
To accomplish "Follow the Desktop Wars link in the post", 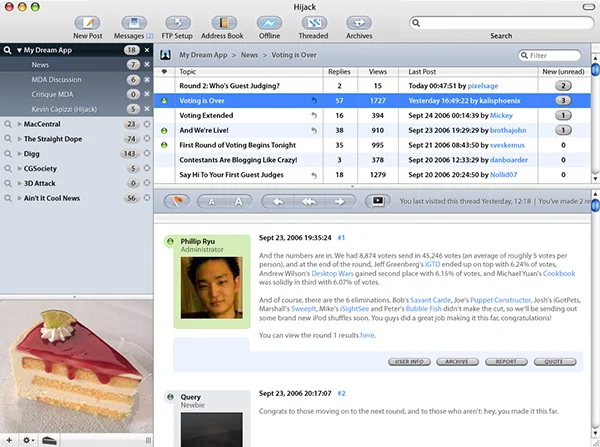I will coord(333,274).
